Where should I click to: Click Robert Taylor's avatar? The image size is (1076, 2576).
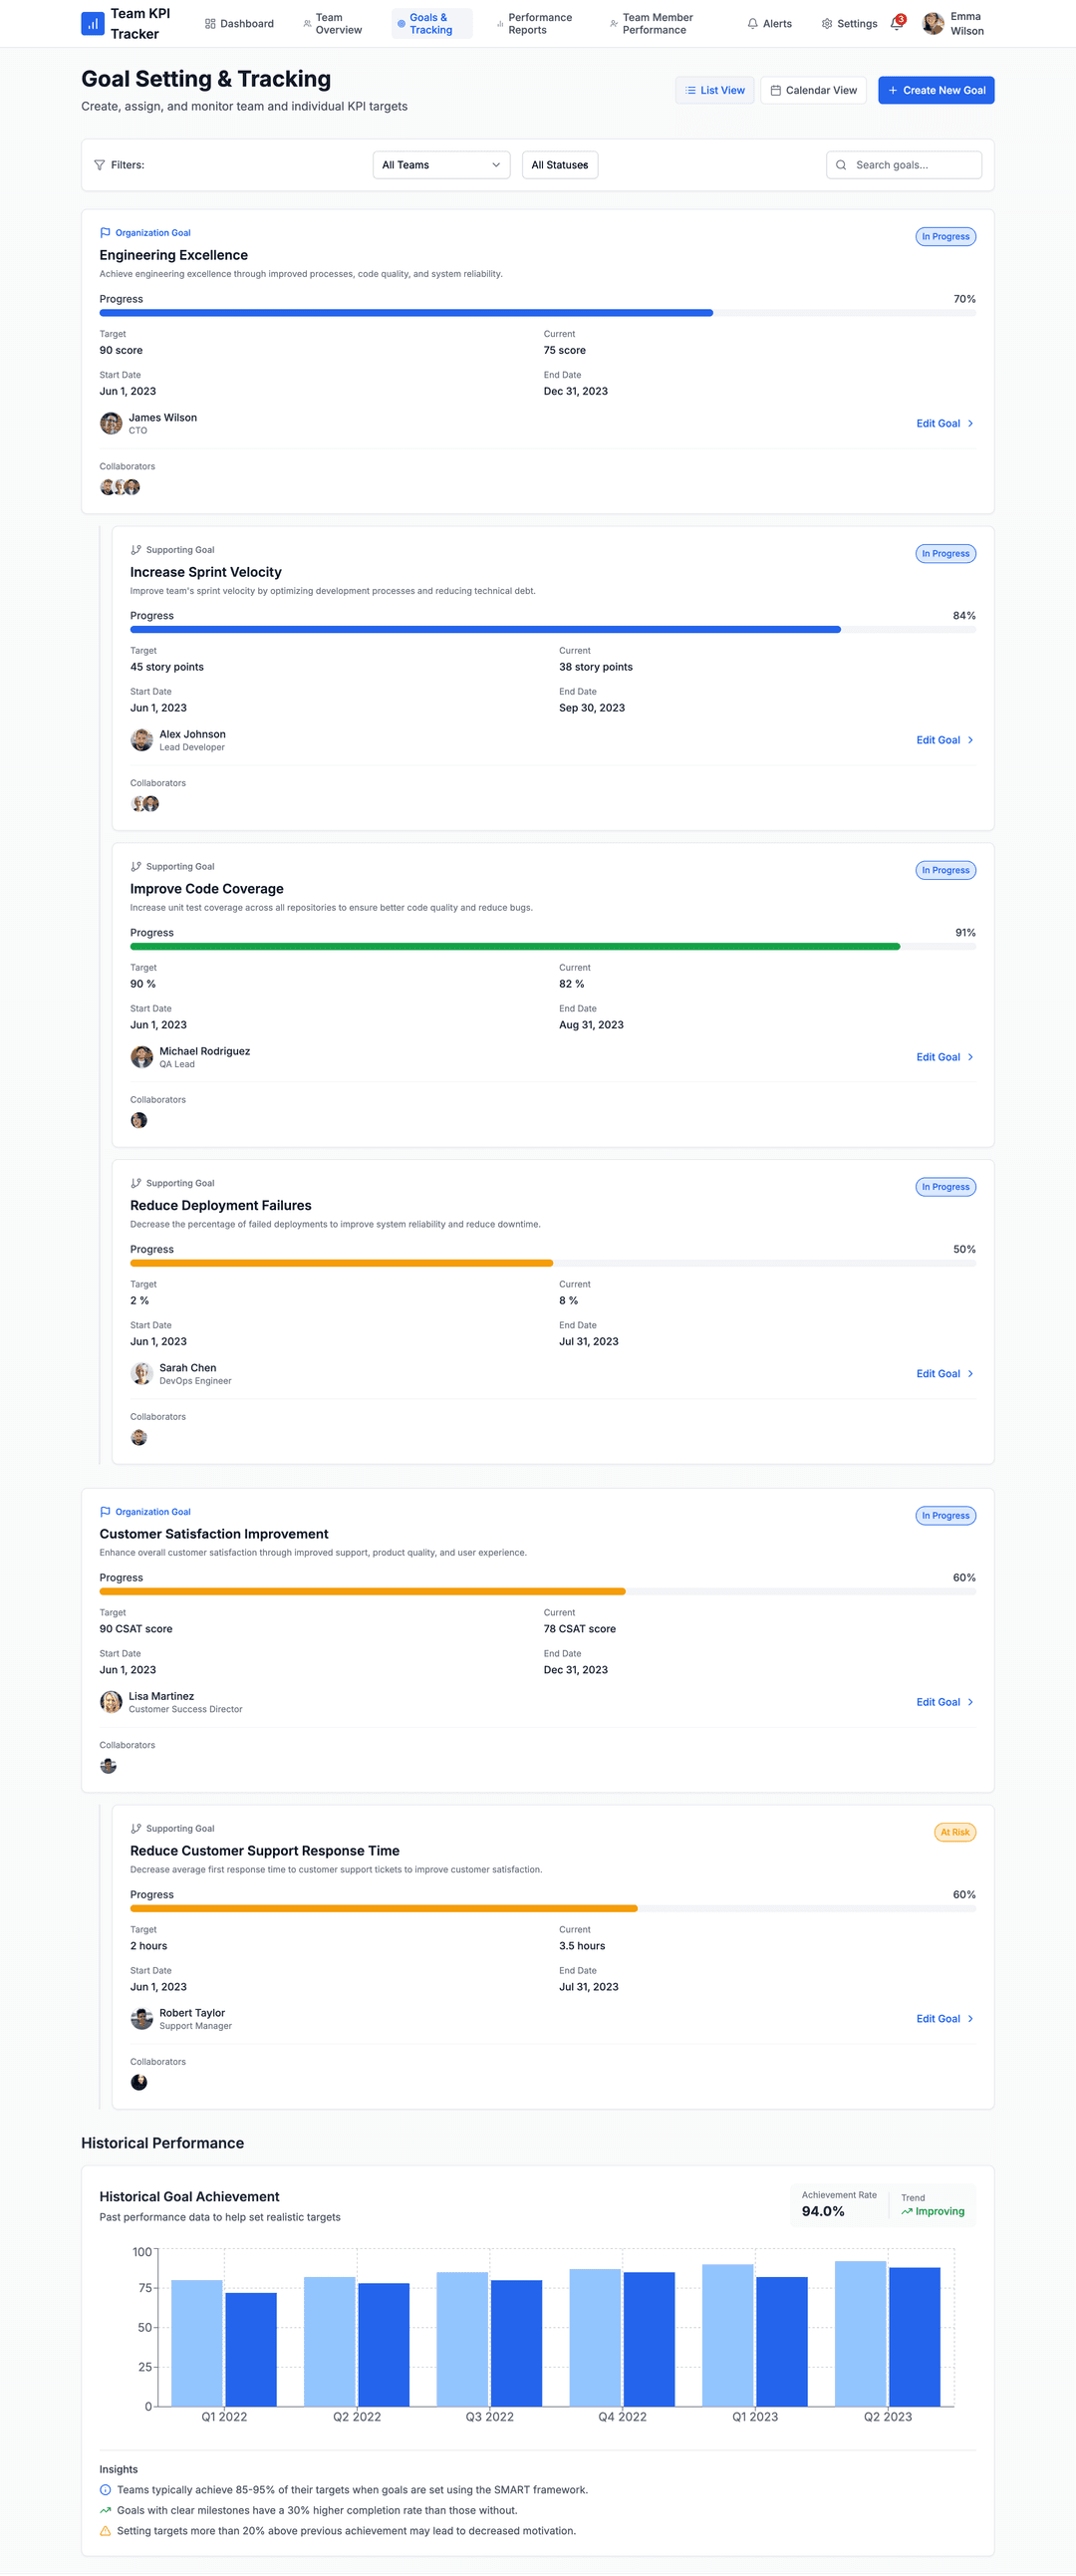click(x=142, y=2018)
